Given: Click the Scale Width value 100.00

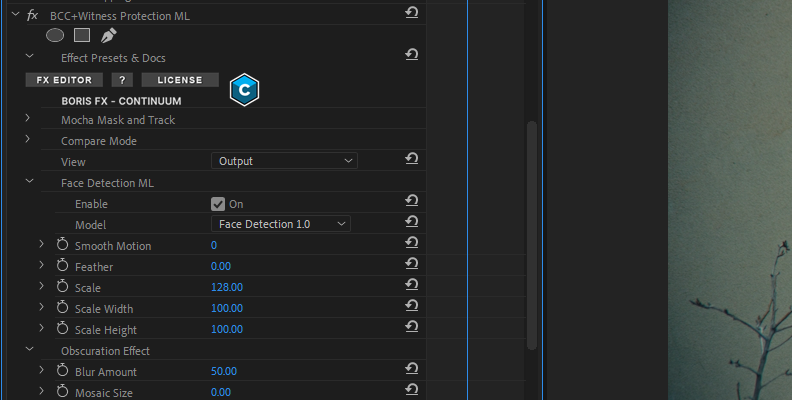Looking at the screenshot, I should [x=227, y=308].
